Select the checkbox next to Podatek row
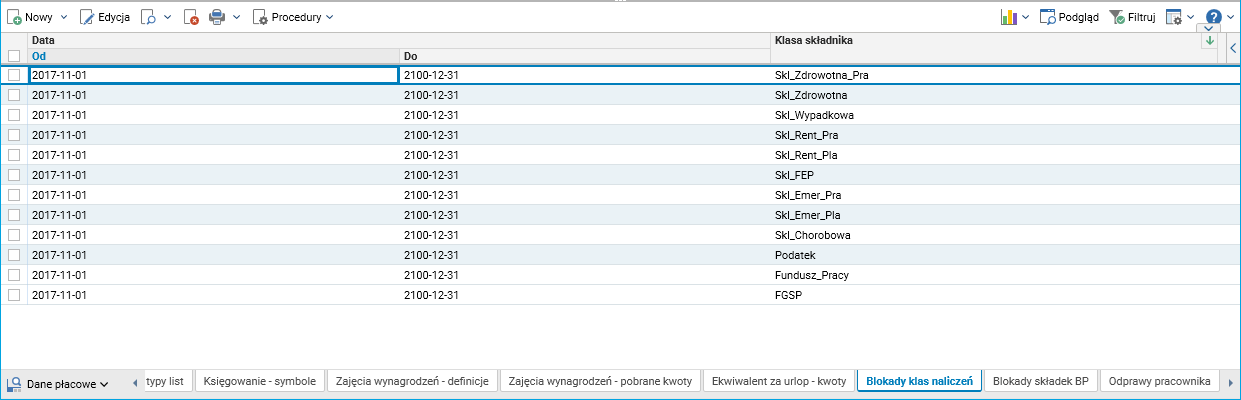 [x=14, y=255]
